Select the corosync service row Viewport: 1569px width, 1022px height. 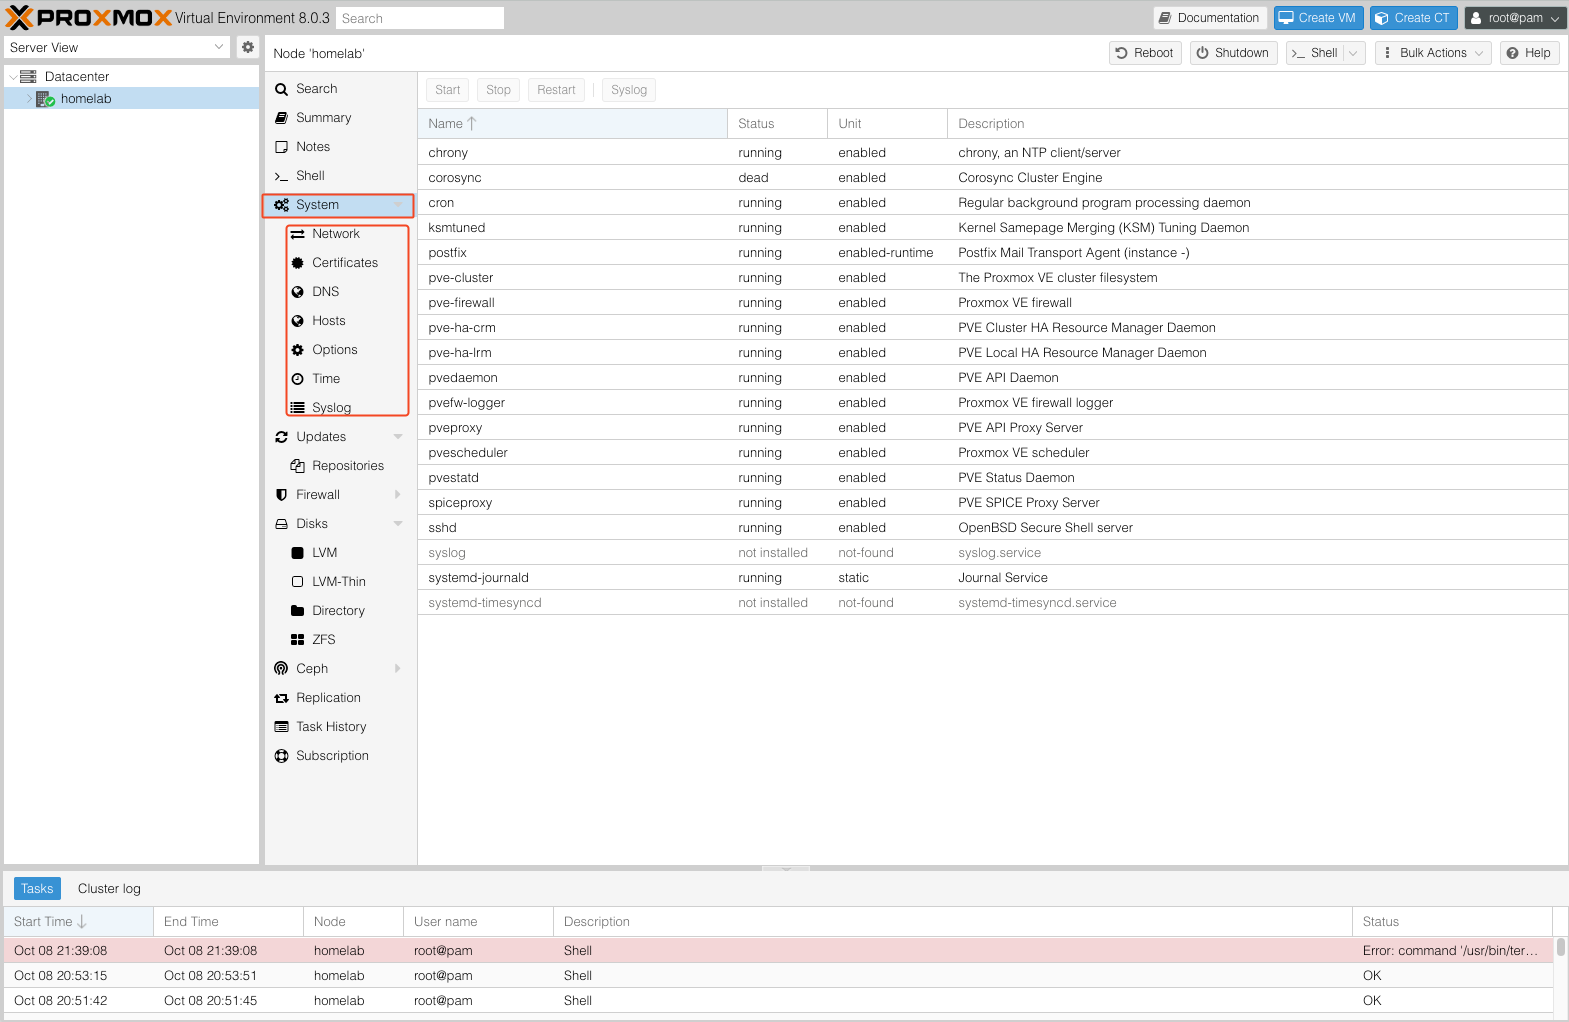click(x=992, y=178)
